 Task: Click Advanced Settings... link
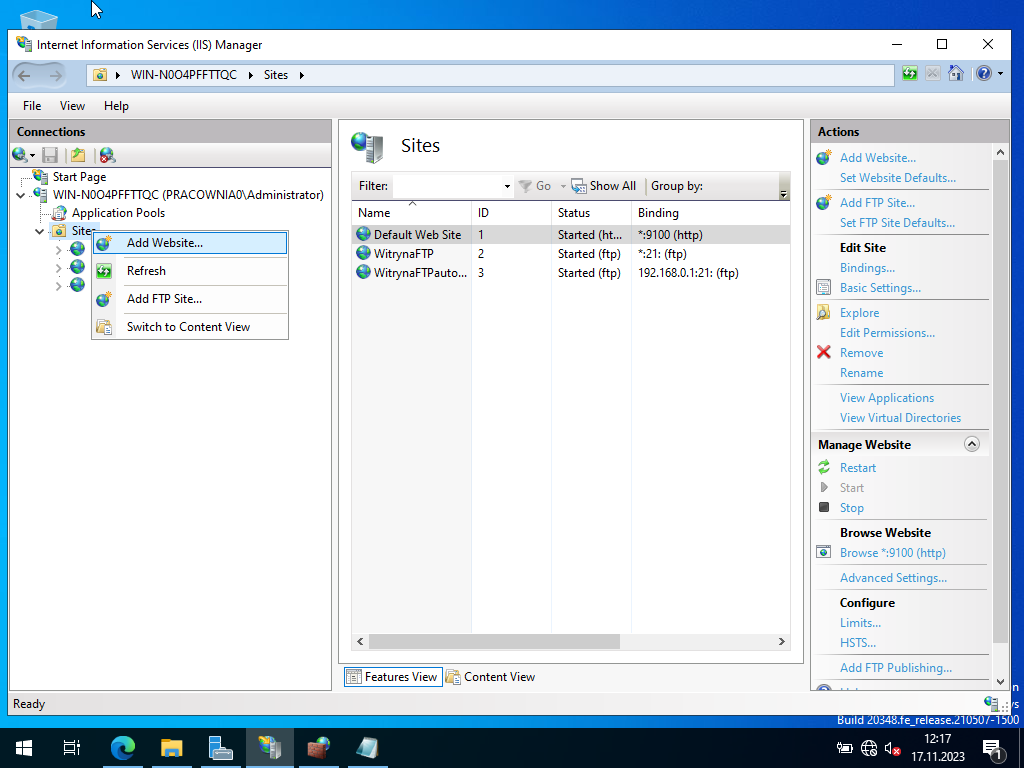click(x=893, y=578)
